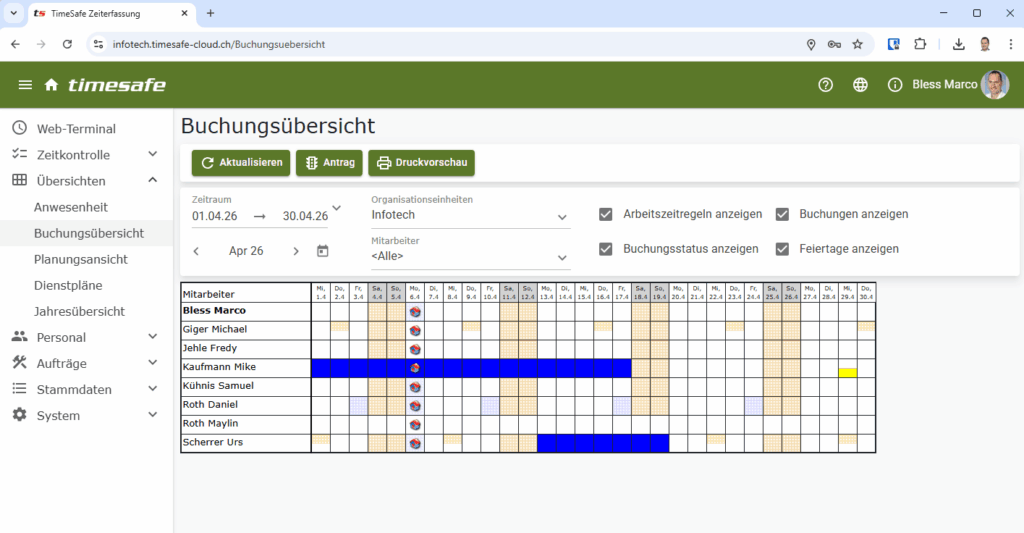The image size is (1024, 533).
Task: Click the Druckvorschau button
Action: pos(421,163)
